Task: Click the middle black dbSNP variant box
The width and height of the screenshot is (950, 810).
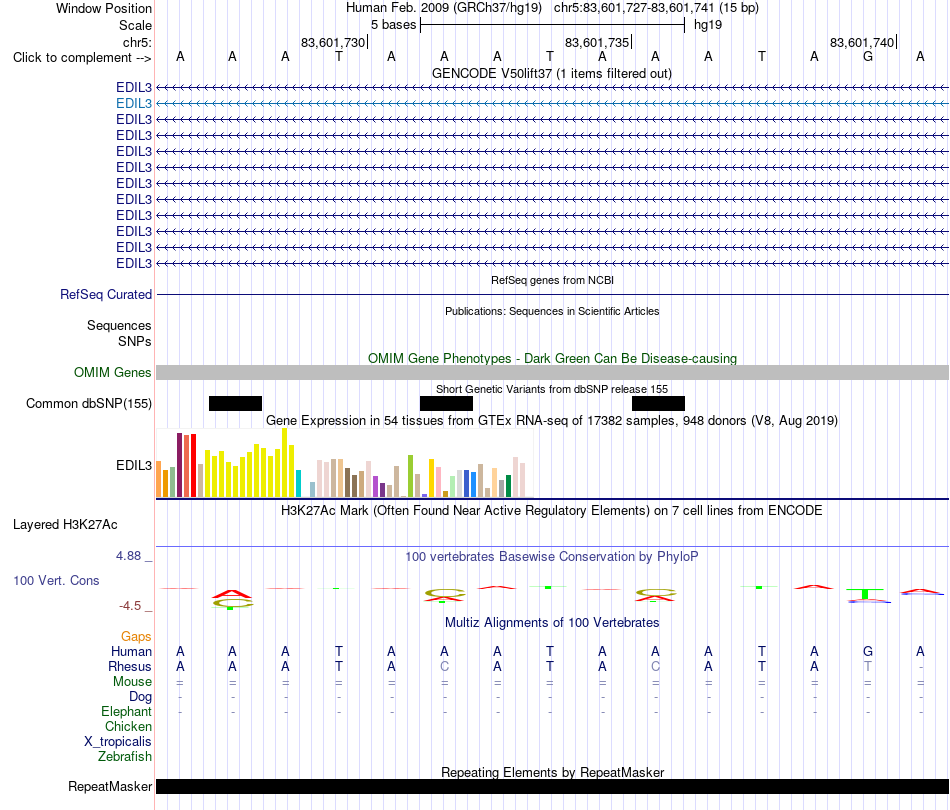Action: pyautogui.click(x=447, y=403)
